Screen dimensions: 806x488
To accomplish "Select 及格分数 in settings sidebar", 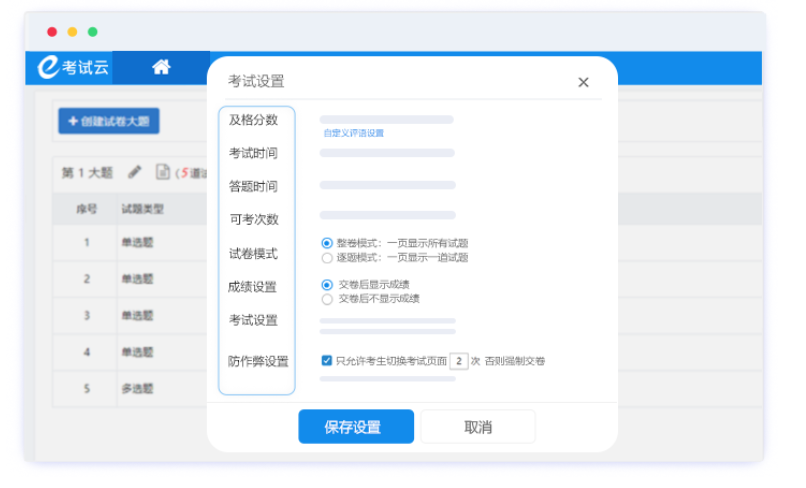I will click(253, 120).
